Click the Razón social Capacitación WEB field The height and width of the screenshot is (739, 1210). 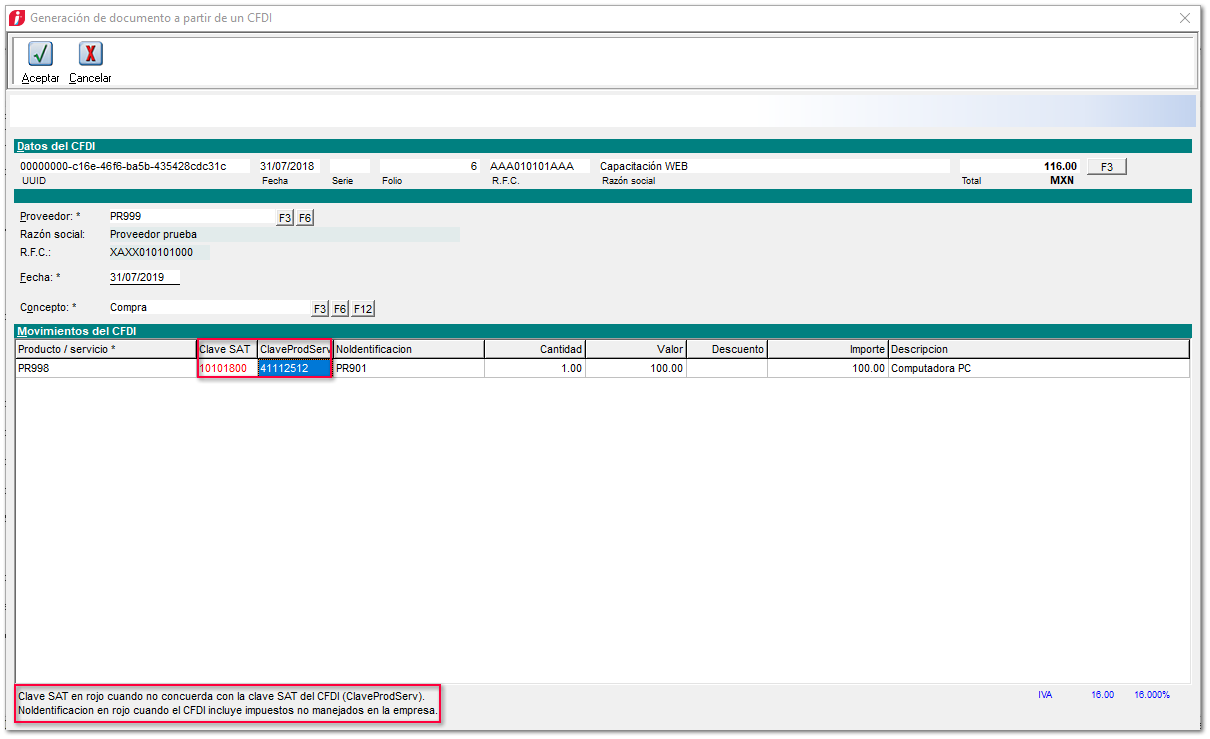click(773, 166)
